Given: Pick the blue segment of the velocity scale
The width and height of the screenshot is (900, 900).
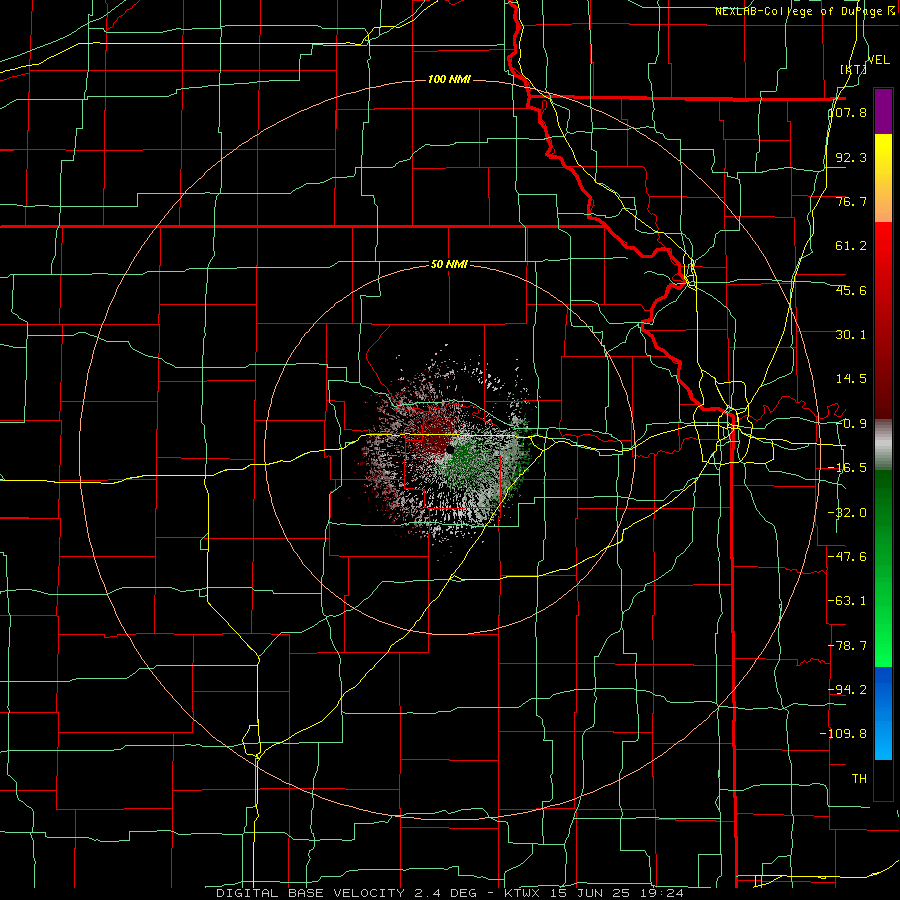Looking at the screenshot, I should click(883, 713).
